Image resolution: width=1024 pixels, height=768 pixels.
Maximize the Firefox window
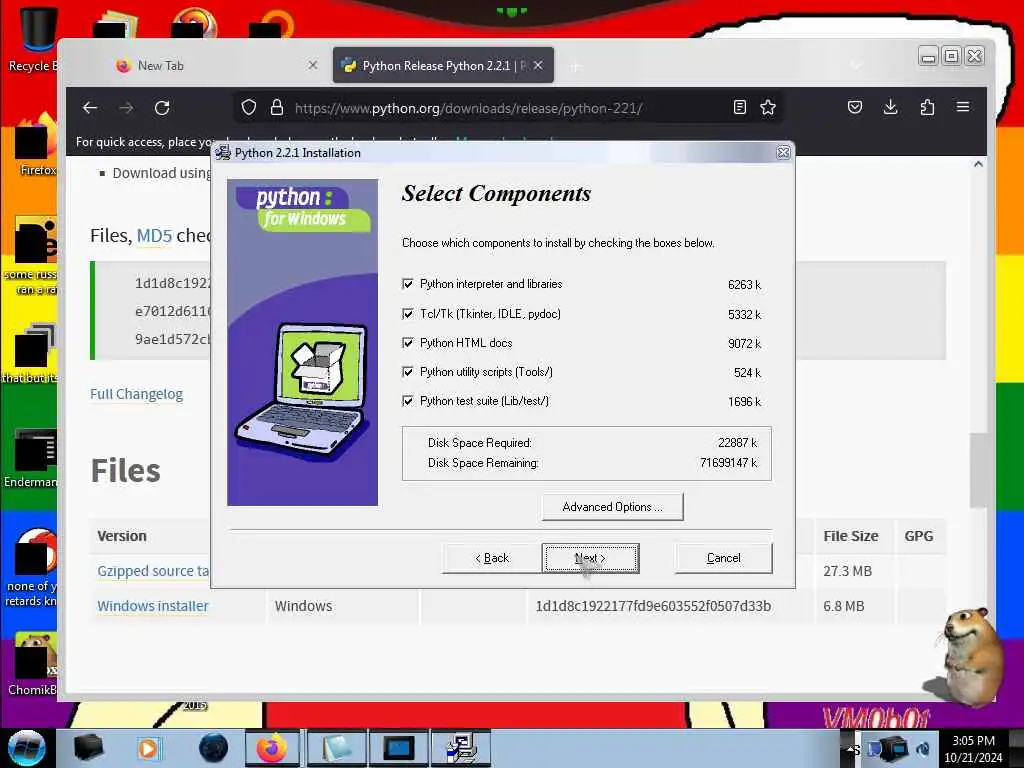(x=952, y=57)
